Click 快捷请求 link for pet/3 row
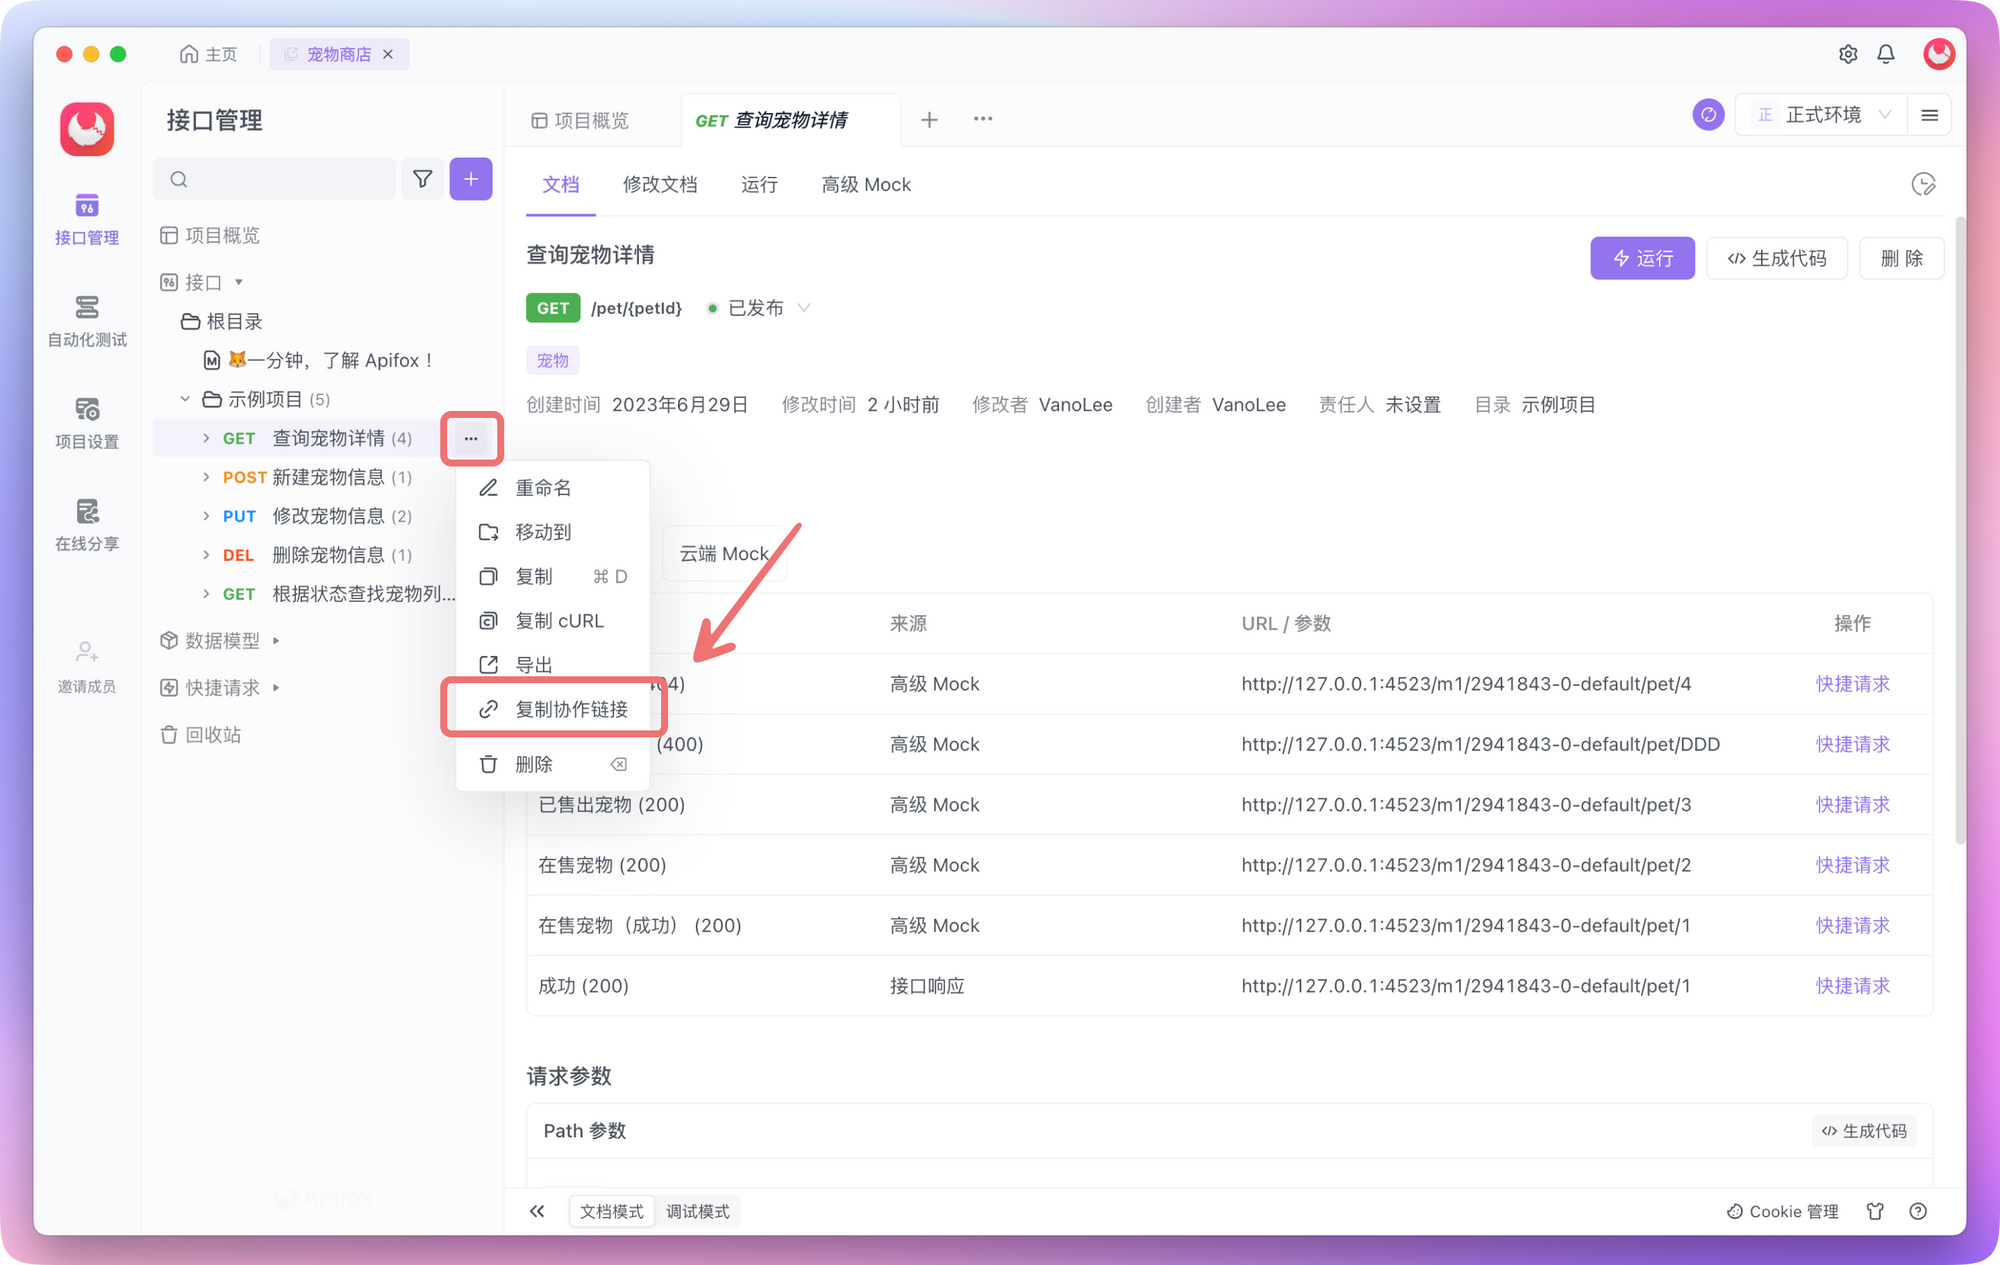This screenshot has height=1265, width=2000. pyautogui.click(x=1852, y=805)
